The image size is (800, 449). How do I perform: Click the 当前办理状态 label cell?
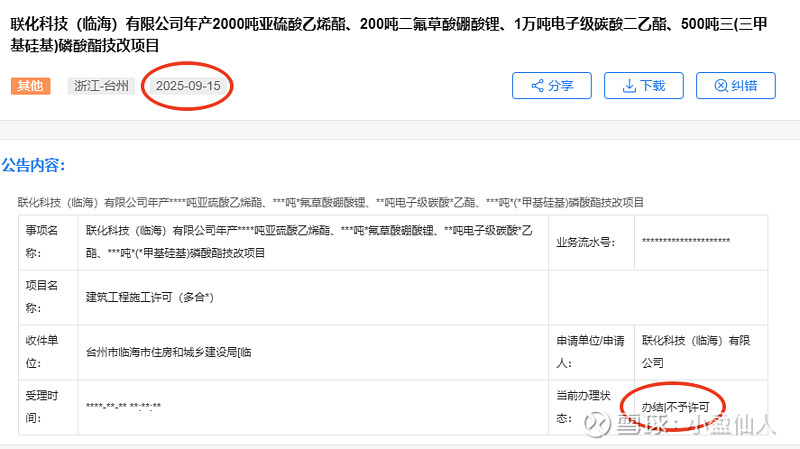tap(591, 407)
